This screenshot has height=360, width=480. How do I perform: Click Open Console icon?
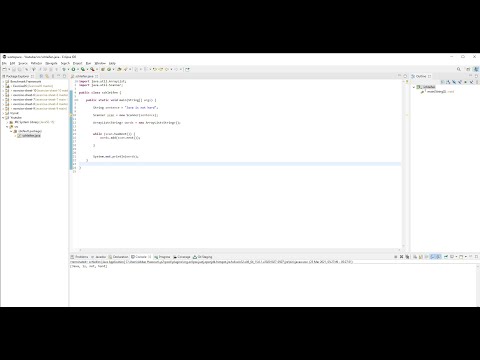(x=461, y=257)
